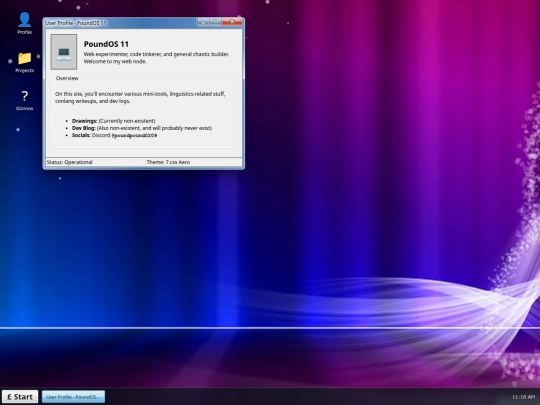540x405 pixels.
Task: Click the Drawings list entry
Action: point(113,121)
